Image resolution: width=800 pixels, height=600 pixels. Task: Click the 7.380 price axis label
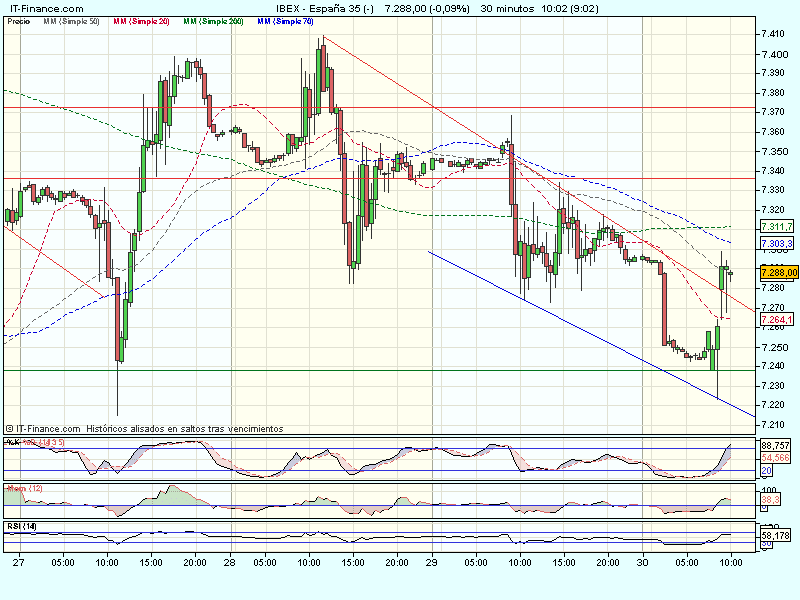pos(772,93)
